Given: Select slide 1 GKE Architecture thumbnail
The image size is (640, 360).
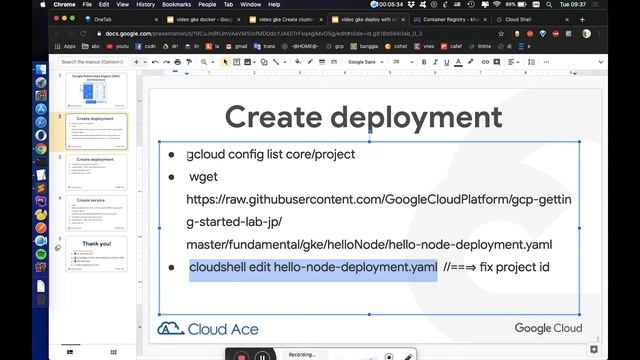Looking at the screenshot, I should click(x=96, y=91).
